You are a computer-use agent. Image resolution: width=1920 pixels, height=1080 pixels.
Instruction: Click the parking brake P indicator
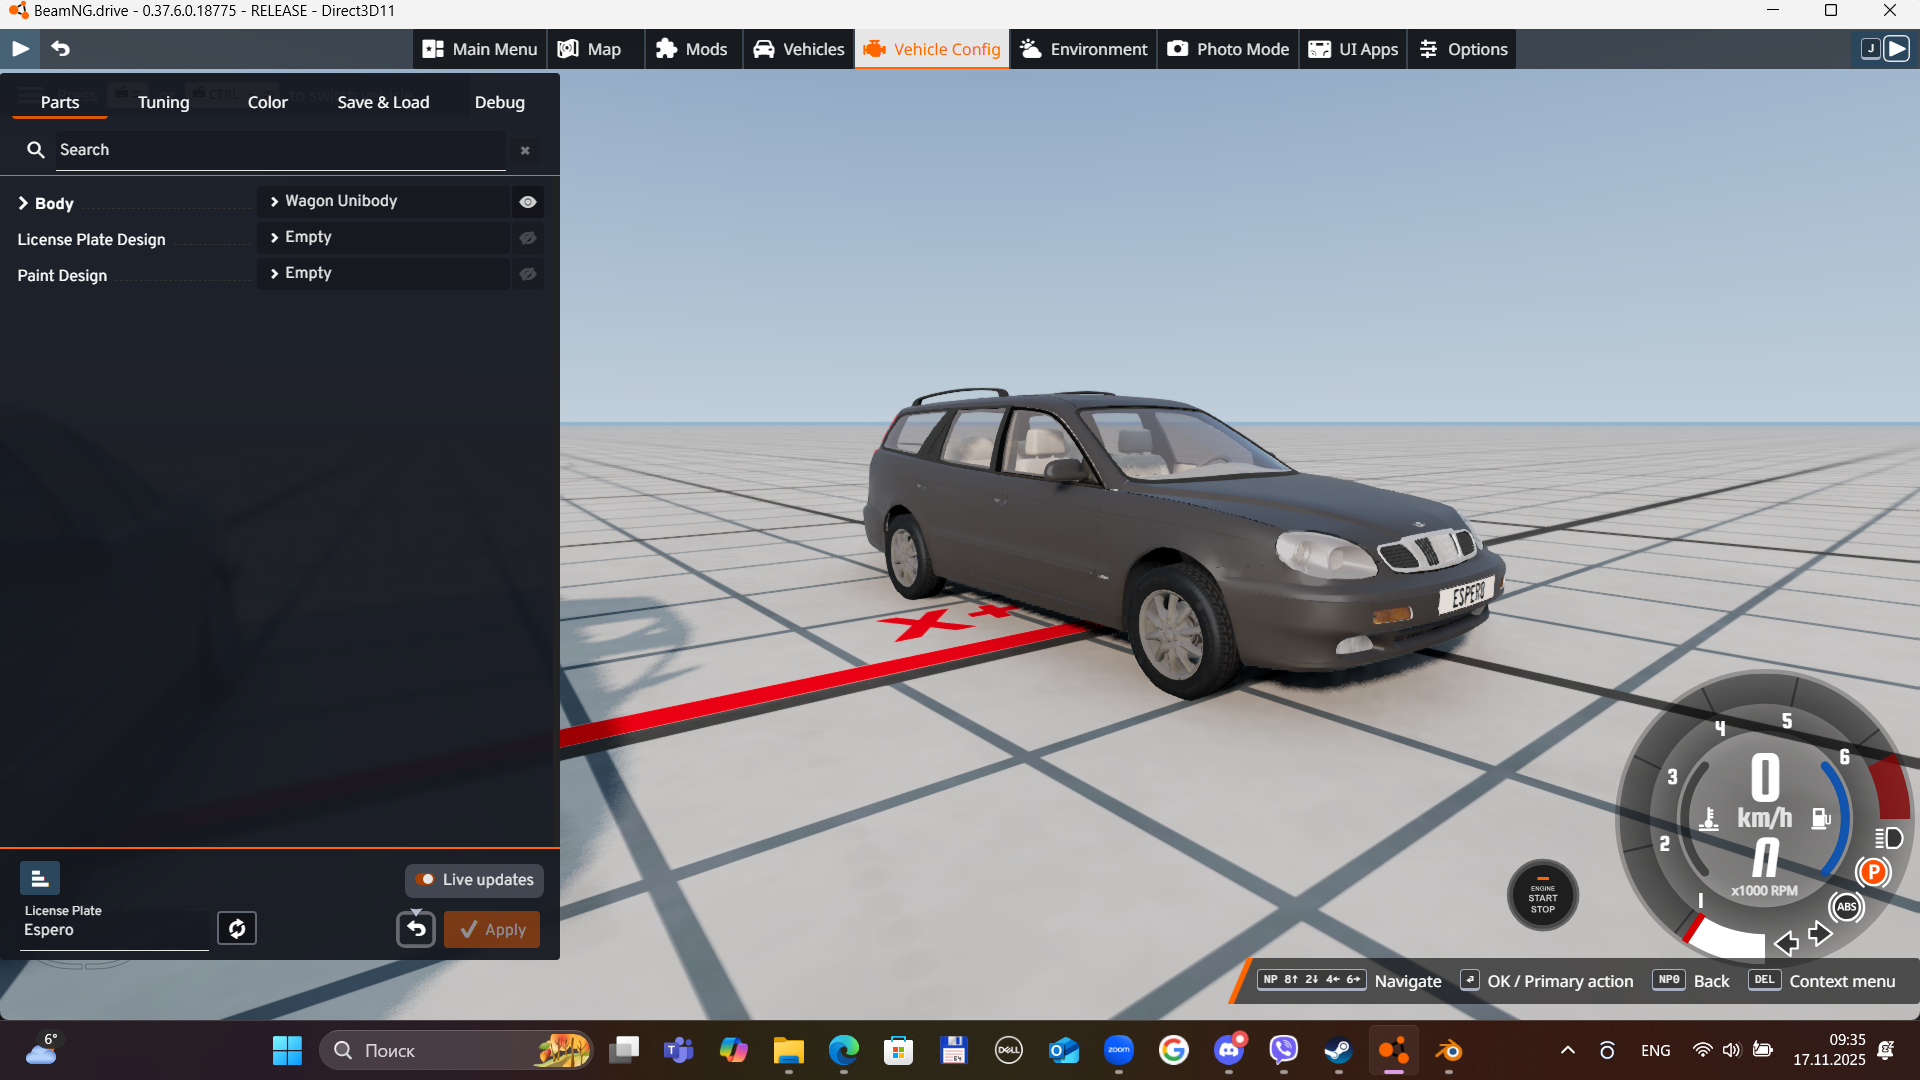click(x=1873, y=872)
